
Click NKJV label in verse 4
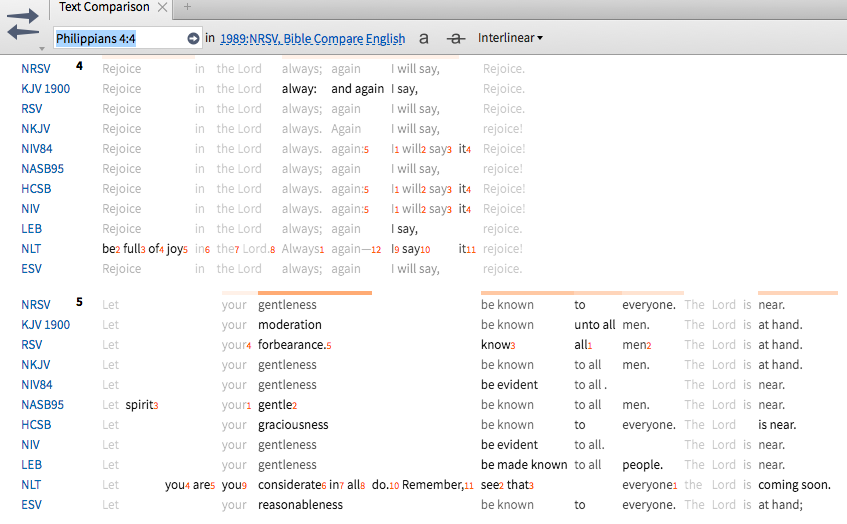[36, 129]
